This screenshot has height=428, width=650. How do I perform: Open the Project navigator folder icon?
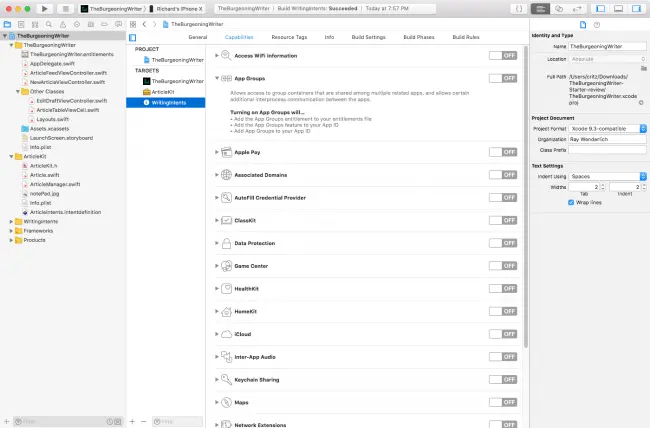point(7,24)
